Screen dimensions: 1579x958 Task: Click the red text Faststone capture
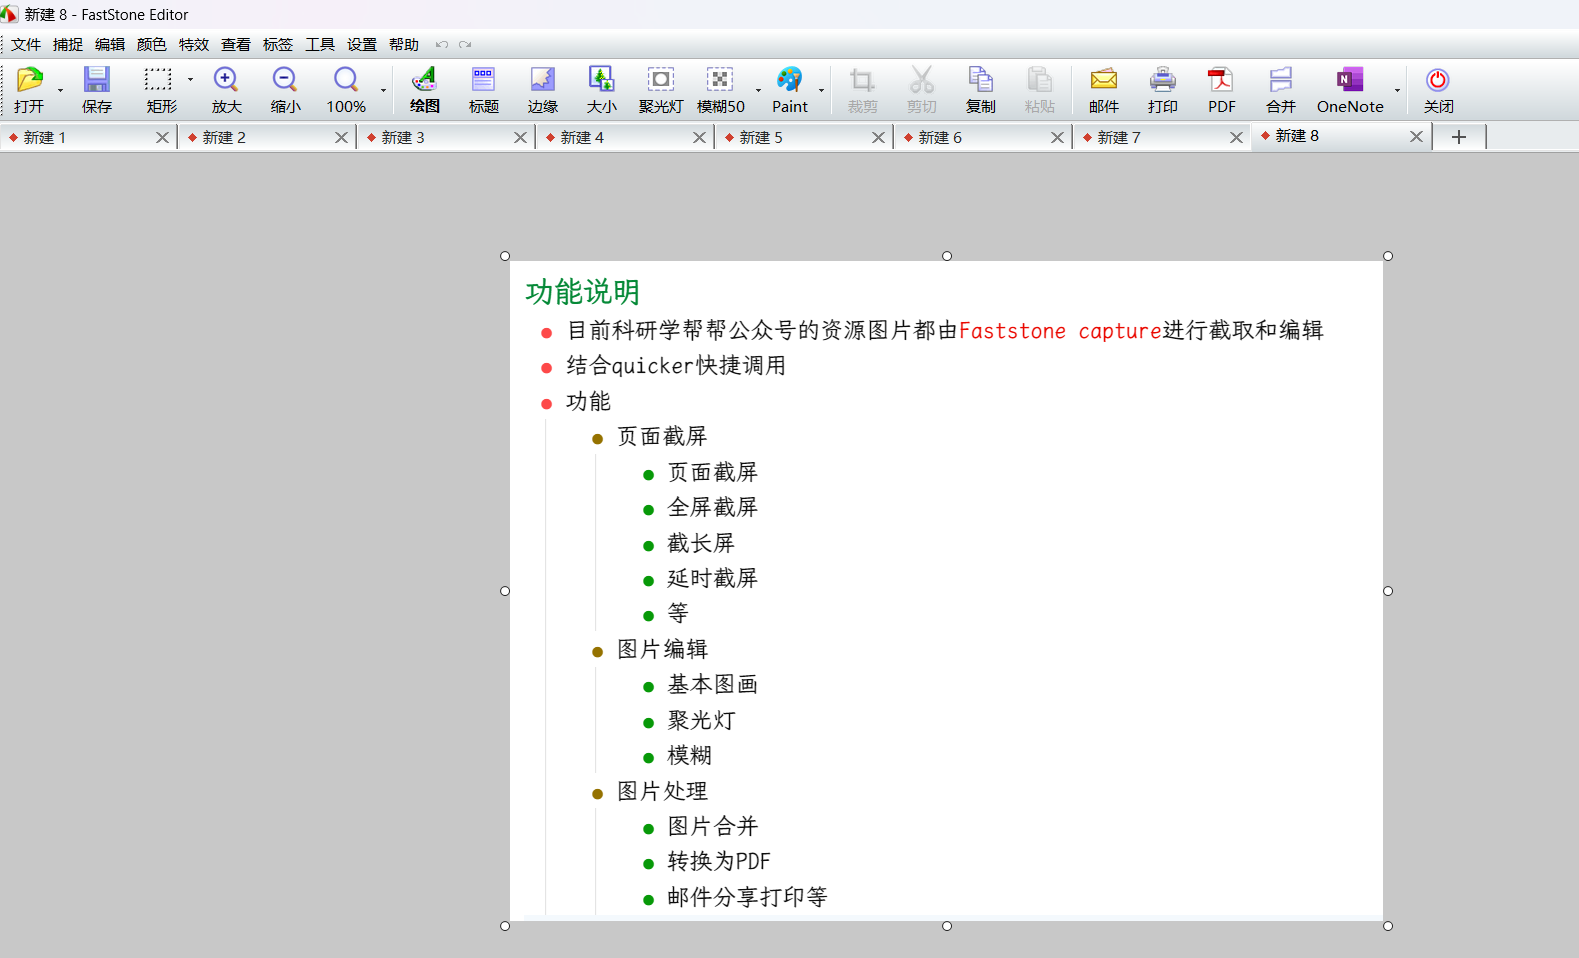click(1060, 331)
